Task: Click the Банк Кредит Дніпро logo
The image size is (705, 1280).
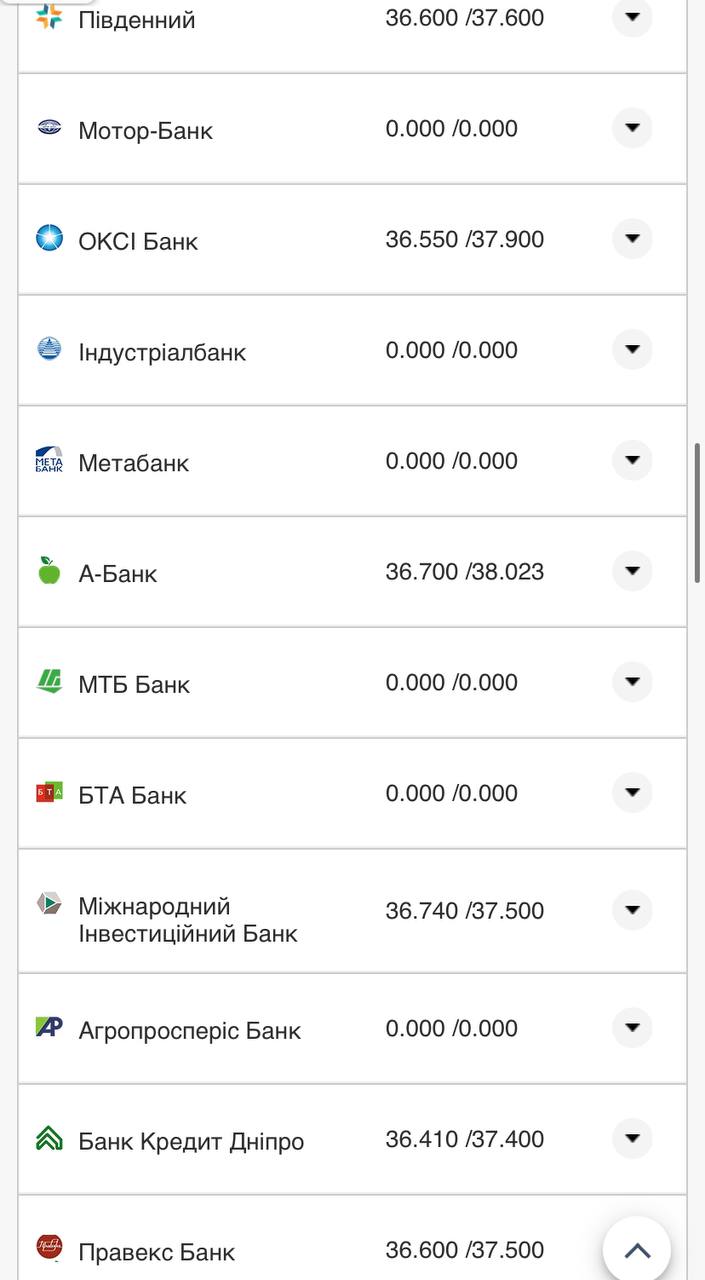Action: click(49, 1139)
